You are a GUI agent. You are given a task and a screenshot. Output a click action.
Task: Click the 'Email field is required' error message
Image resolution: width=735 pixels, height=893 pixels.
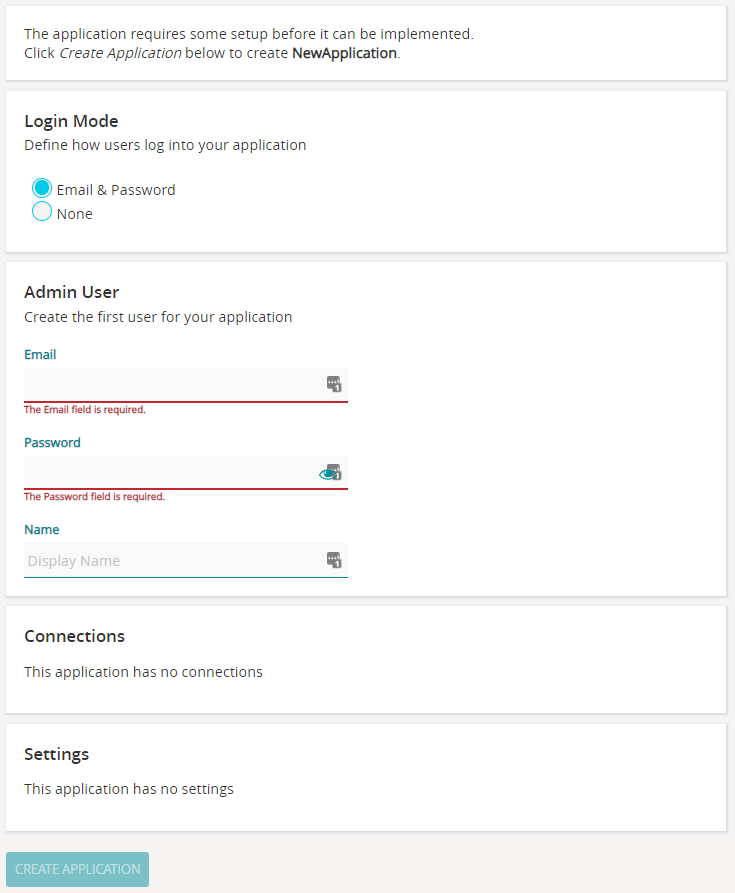(x=85, y=410)
